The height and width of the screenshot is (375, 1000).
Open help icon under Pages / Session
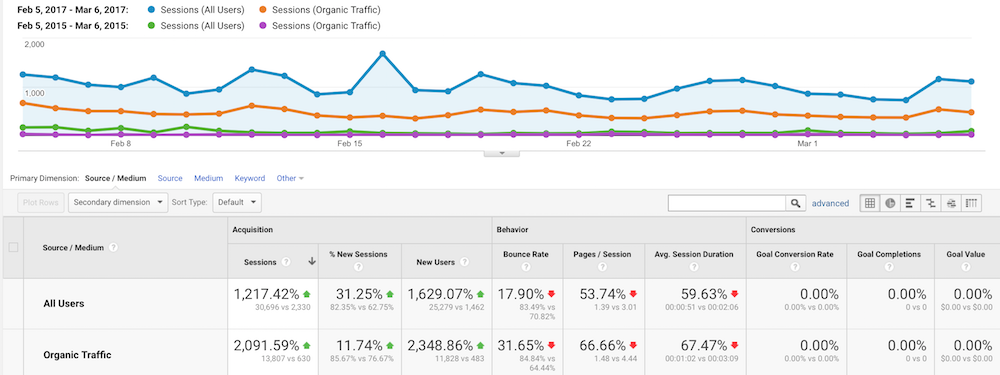click(602, 267)
